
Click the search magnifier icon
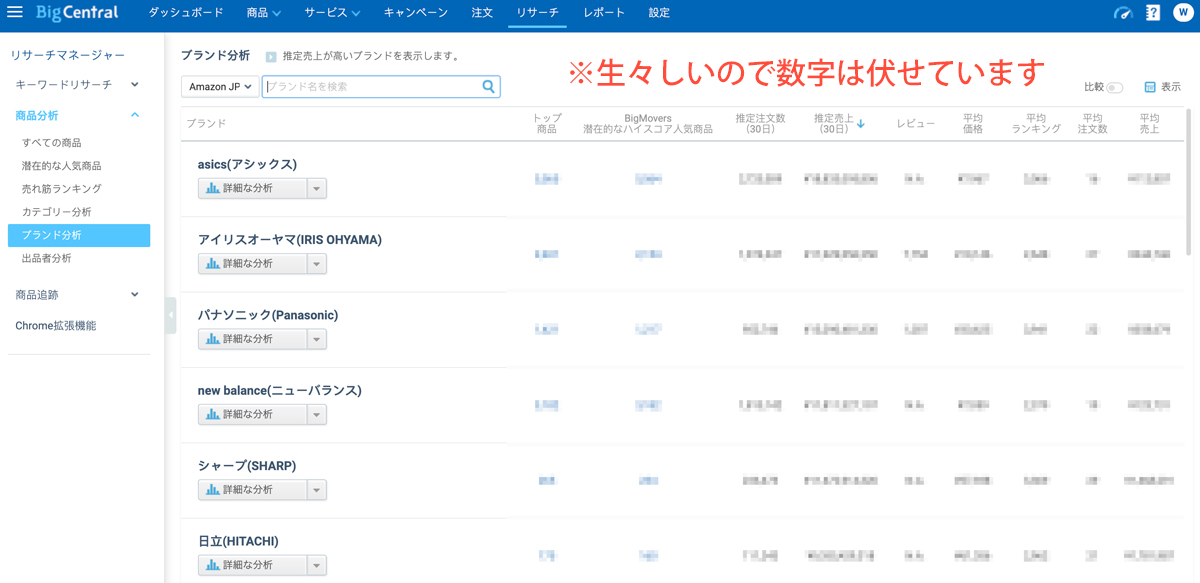[489, 87]
